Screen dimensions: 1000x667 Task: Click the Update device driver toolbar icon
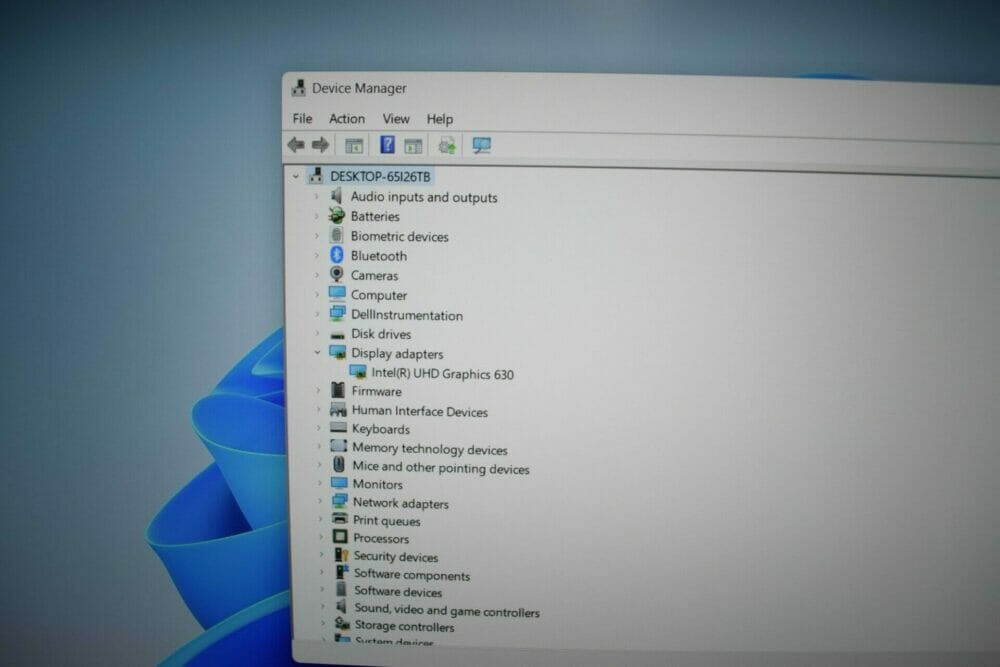coord(447,145)
